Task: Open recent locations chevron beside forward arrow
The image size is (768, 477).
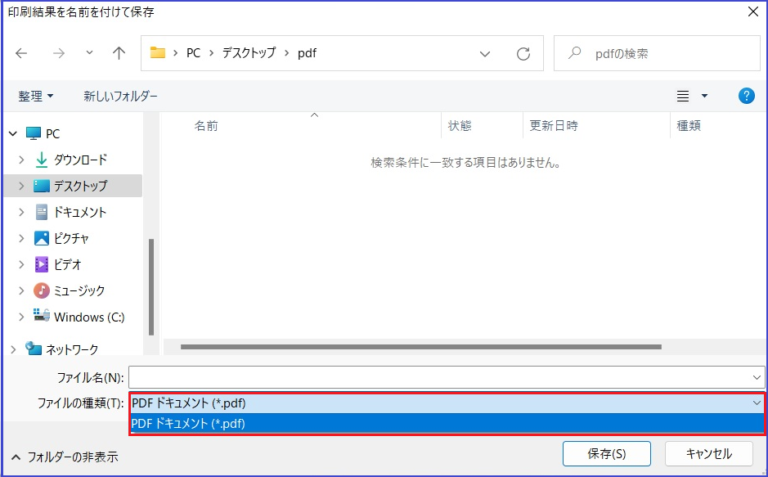Action: pyautogui.click(x=89, y=52)
